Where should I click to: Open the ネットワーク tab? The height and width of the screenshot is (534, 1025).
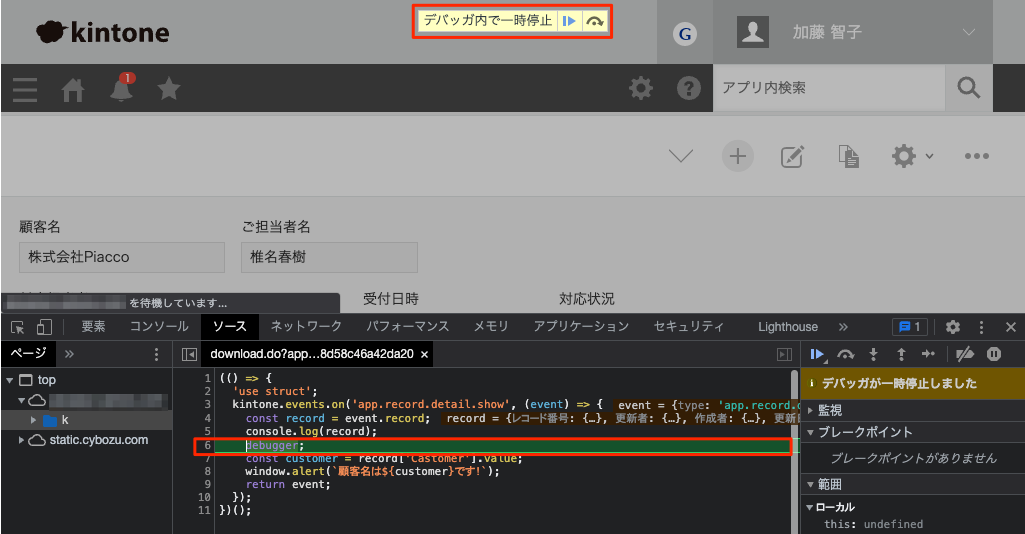[306, 326]
